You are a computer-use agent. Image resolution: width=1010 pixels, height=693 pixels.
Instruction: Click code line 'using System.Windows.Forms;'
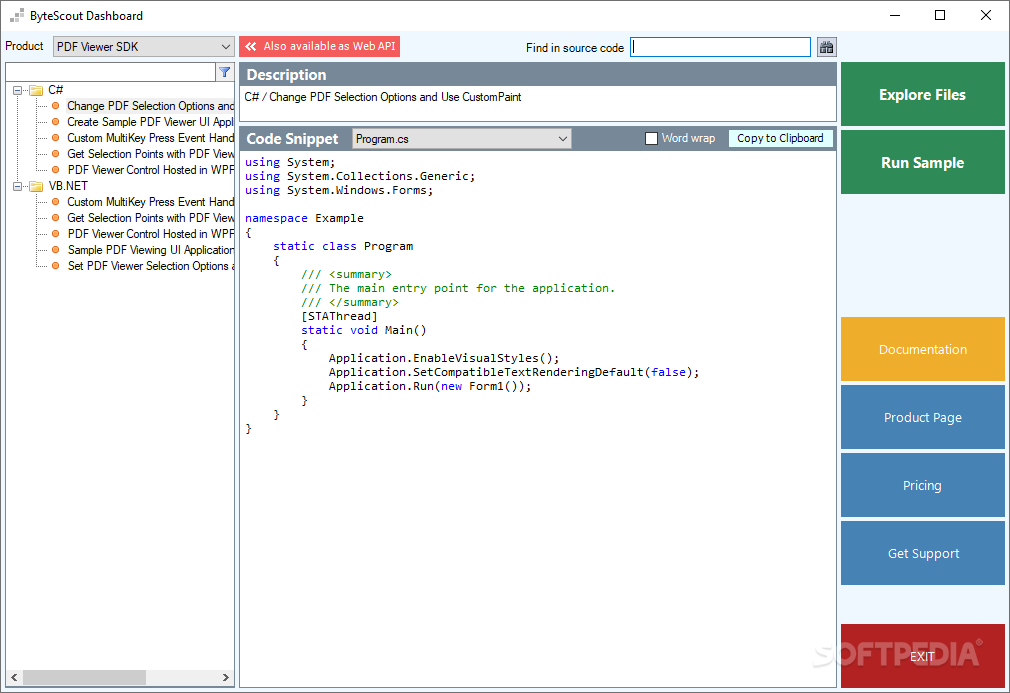click(x=339, y=191)
